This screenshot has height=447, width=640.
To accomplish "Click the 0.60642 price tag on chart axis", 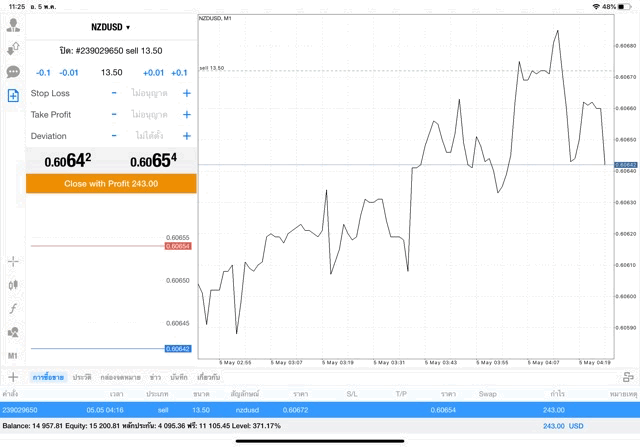I will point(626,165).
